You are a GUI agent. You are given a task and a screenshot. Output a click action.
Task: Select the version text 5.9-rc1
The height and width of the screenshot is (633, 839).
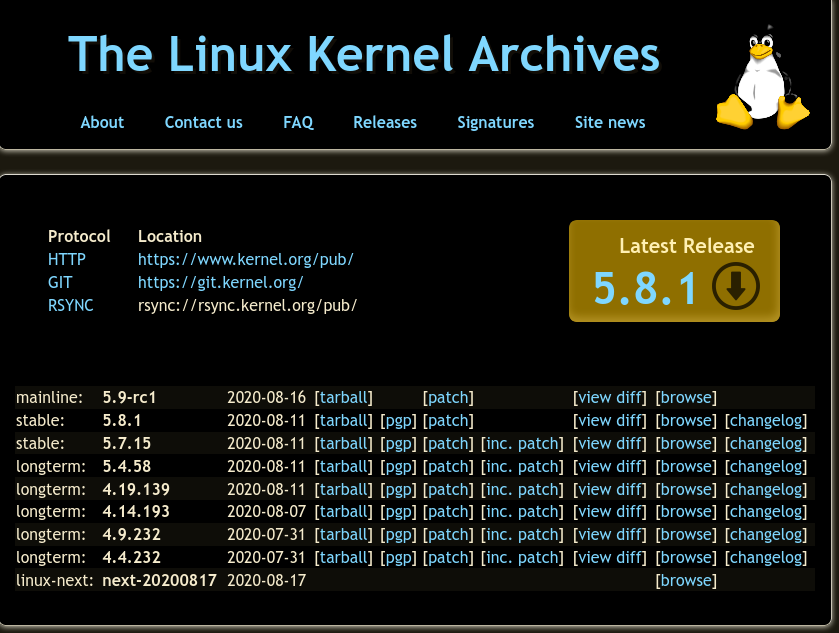(129, 398)
